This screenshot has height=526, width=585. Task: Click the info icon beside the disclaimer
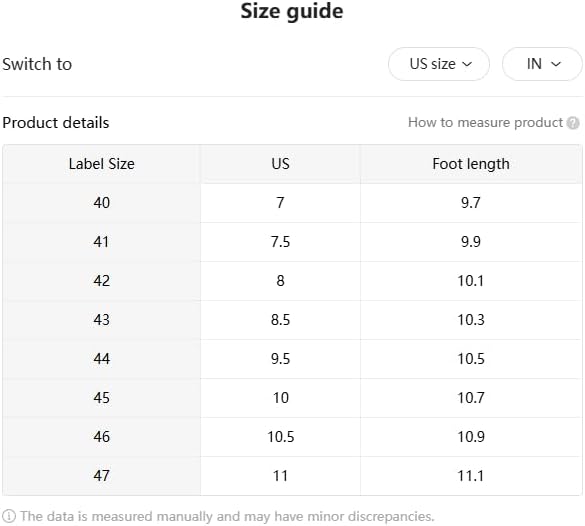click(9, 516)
